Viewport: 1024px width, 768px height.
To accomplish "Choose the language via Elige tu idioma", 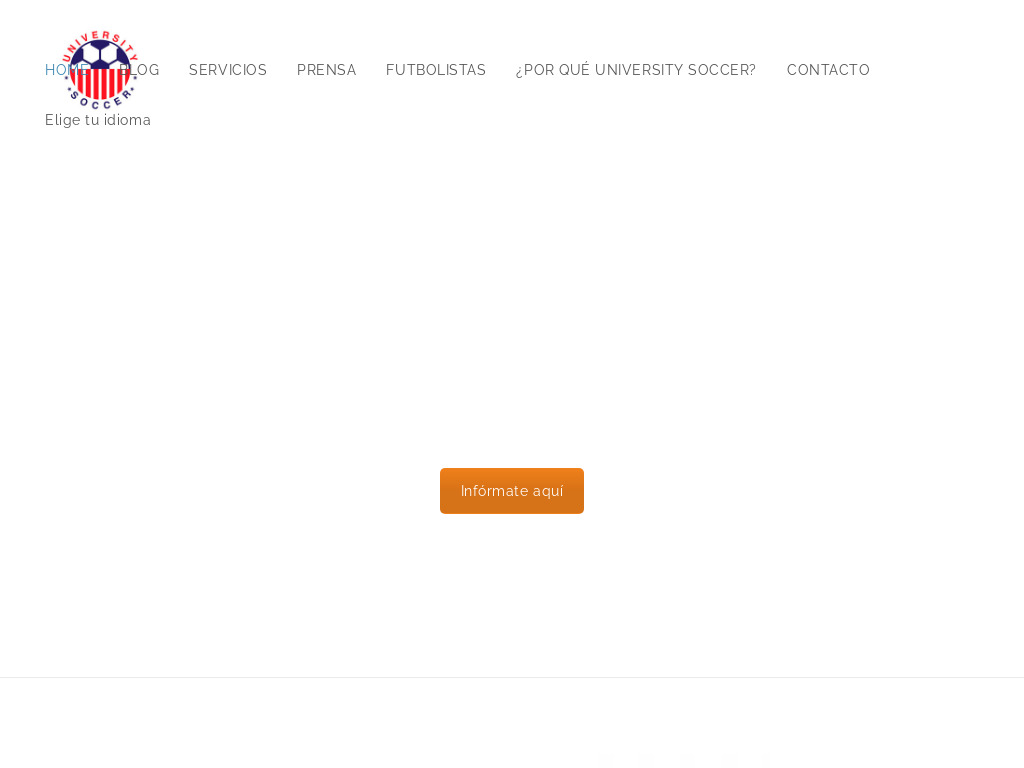I will (x=98, y=121).
